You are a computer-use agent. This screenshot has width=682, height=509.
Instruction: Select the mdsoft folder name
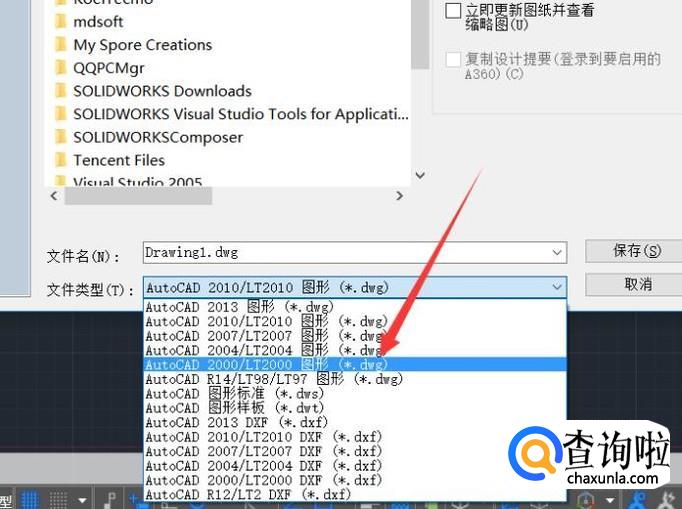coord(98,21)
